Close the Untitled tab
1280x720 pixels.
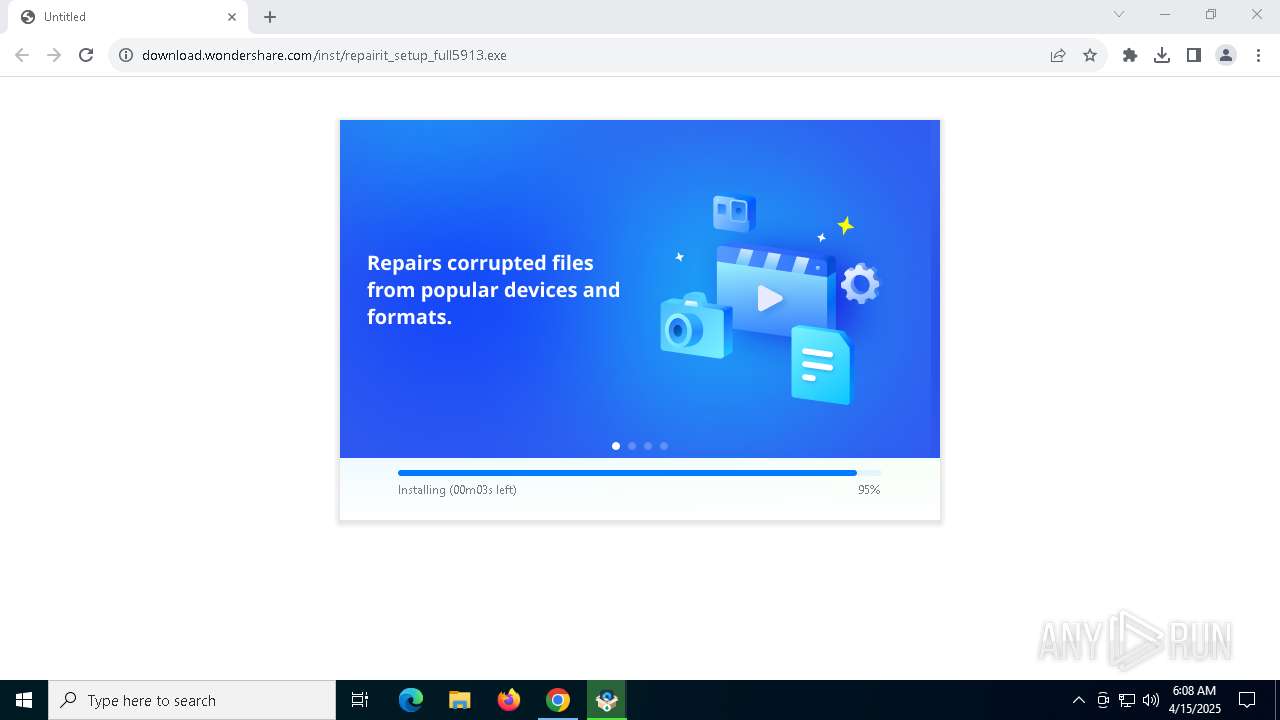pyautogui.click(x=232, y=17)
